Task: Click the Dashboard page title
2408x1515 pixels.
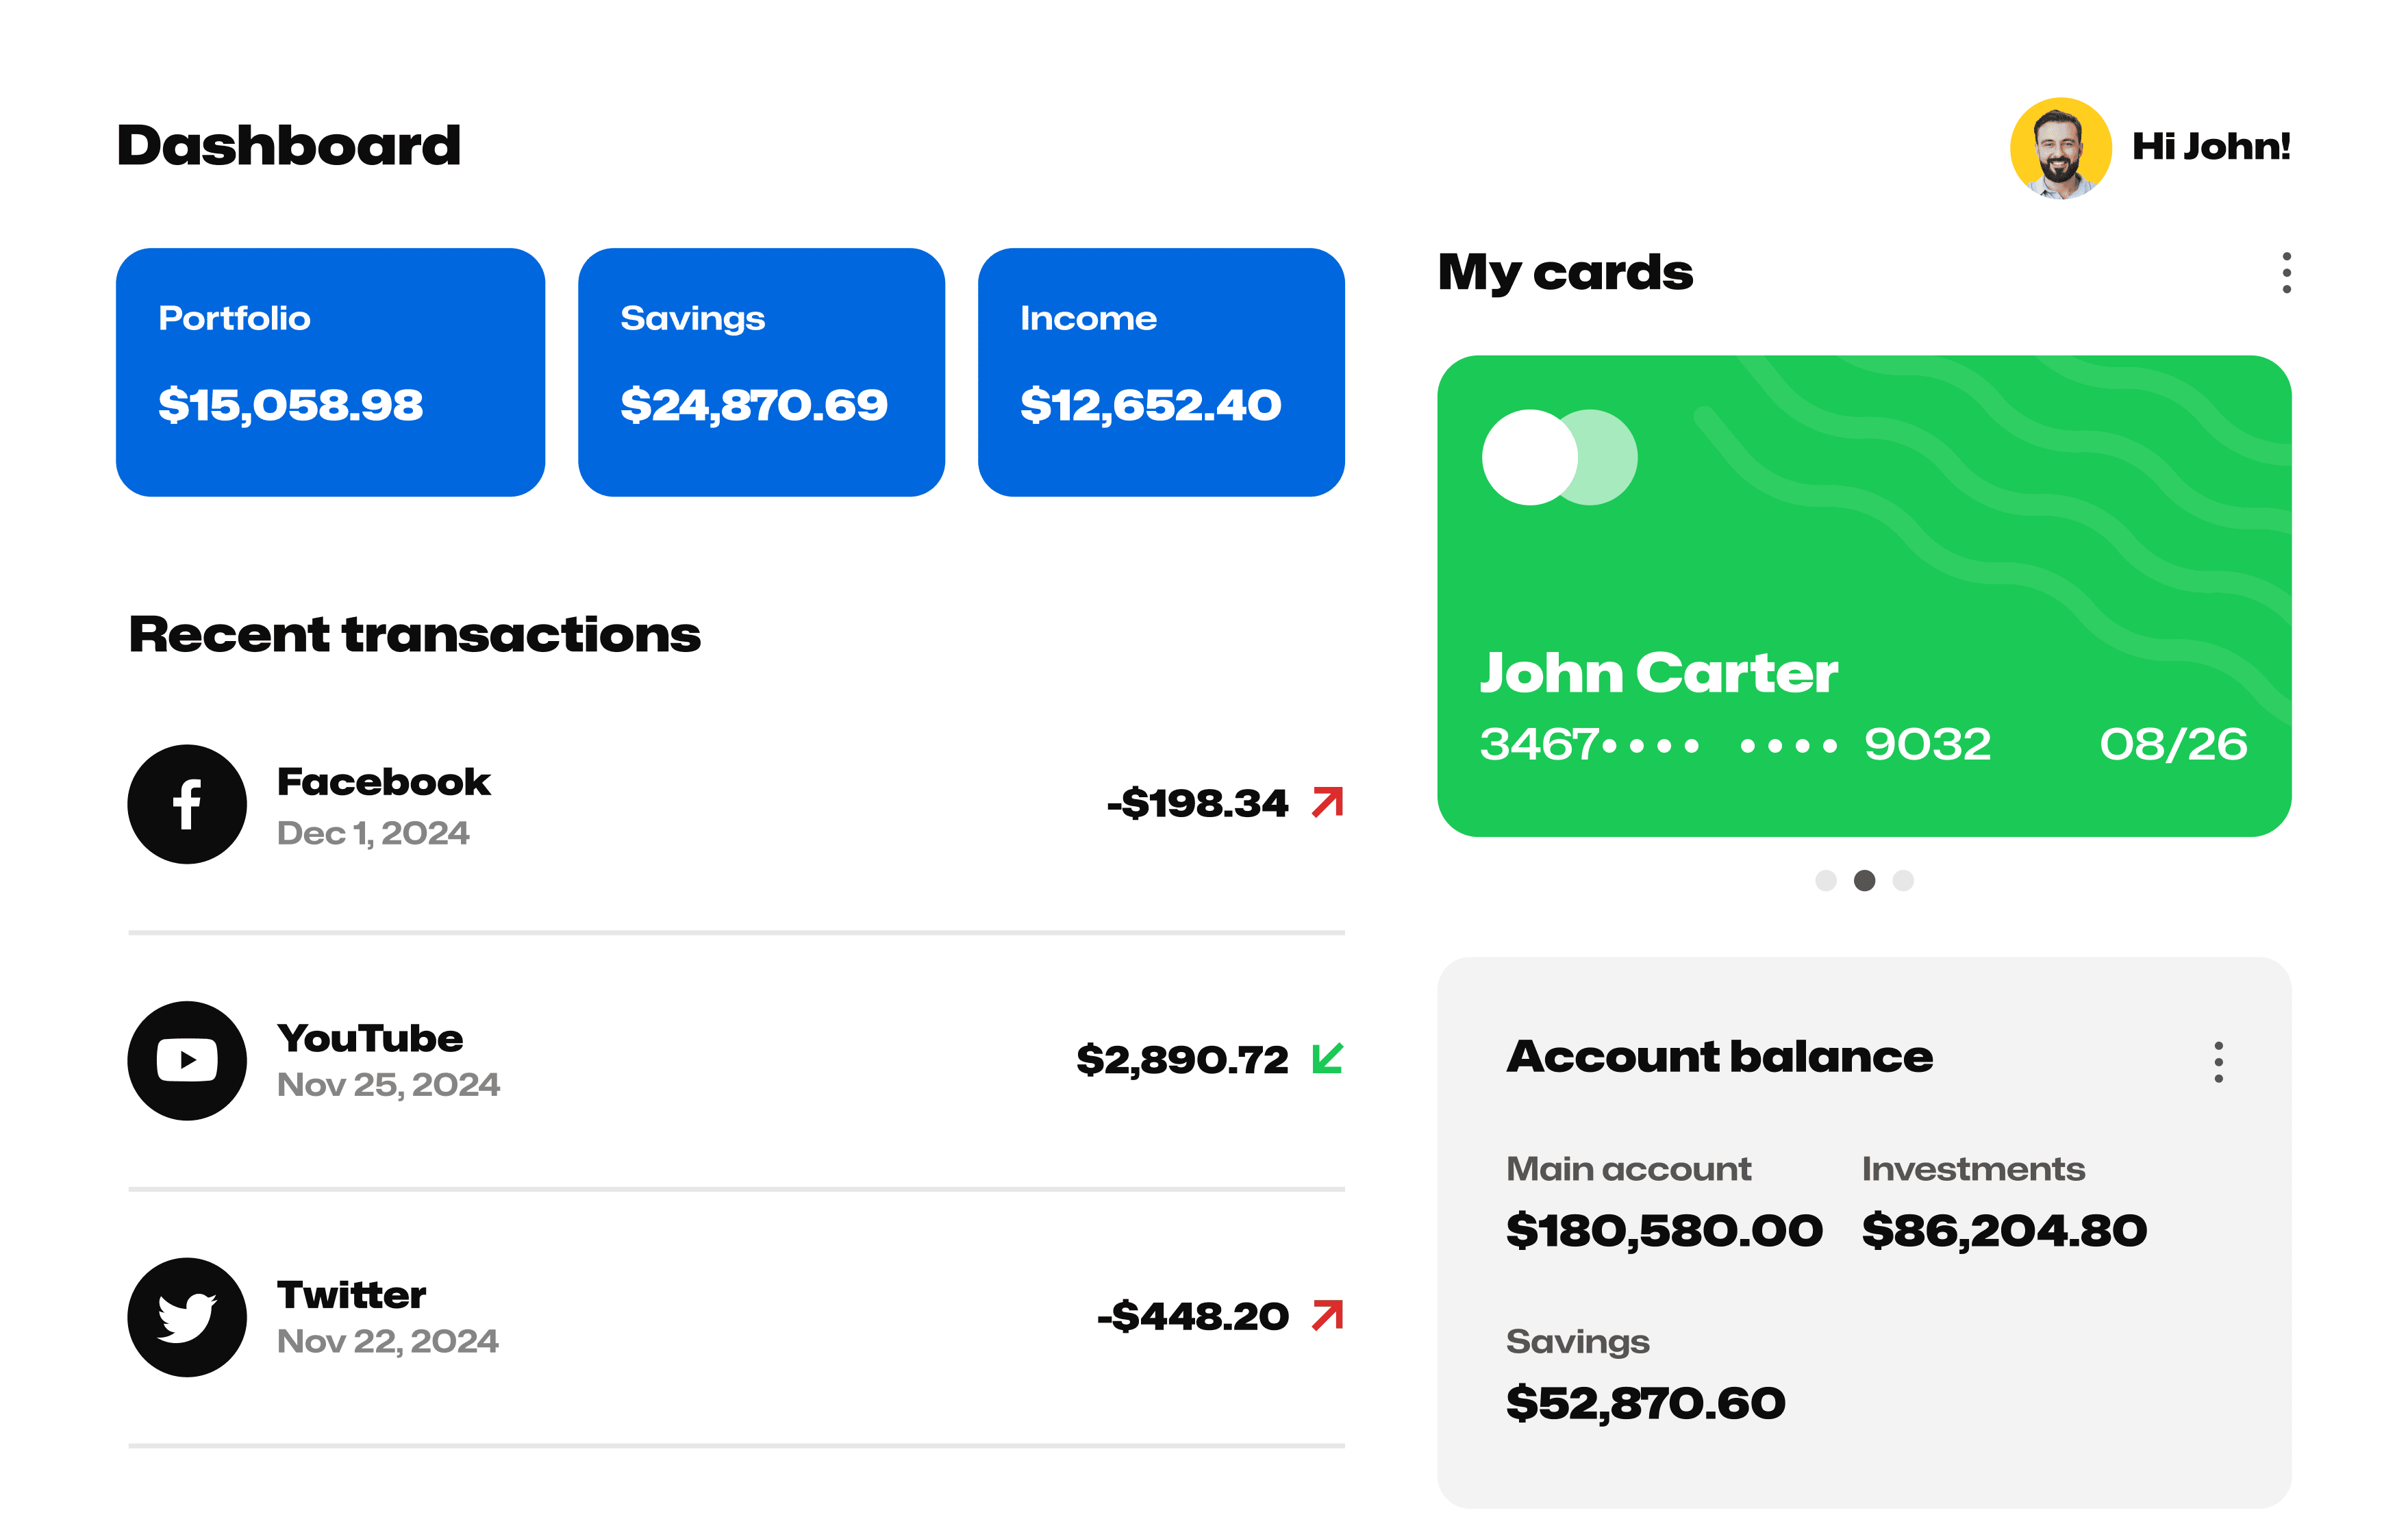Action: pos(289,146)
